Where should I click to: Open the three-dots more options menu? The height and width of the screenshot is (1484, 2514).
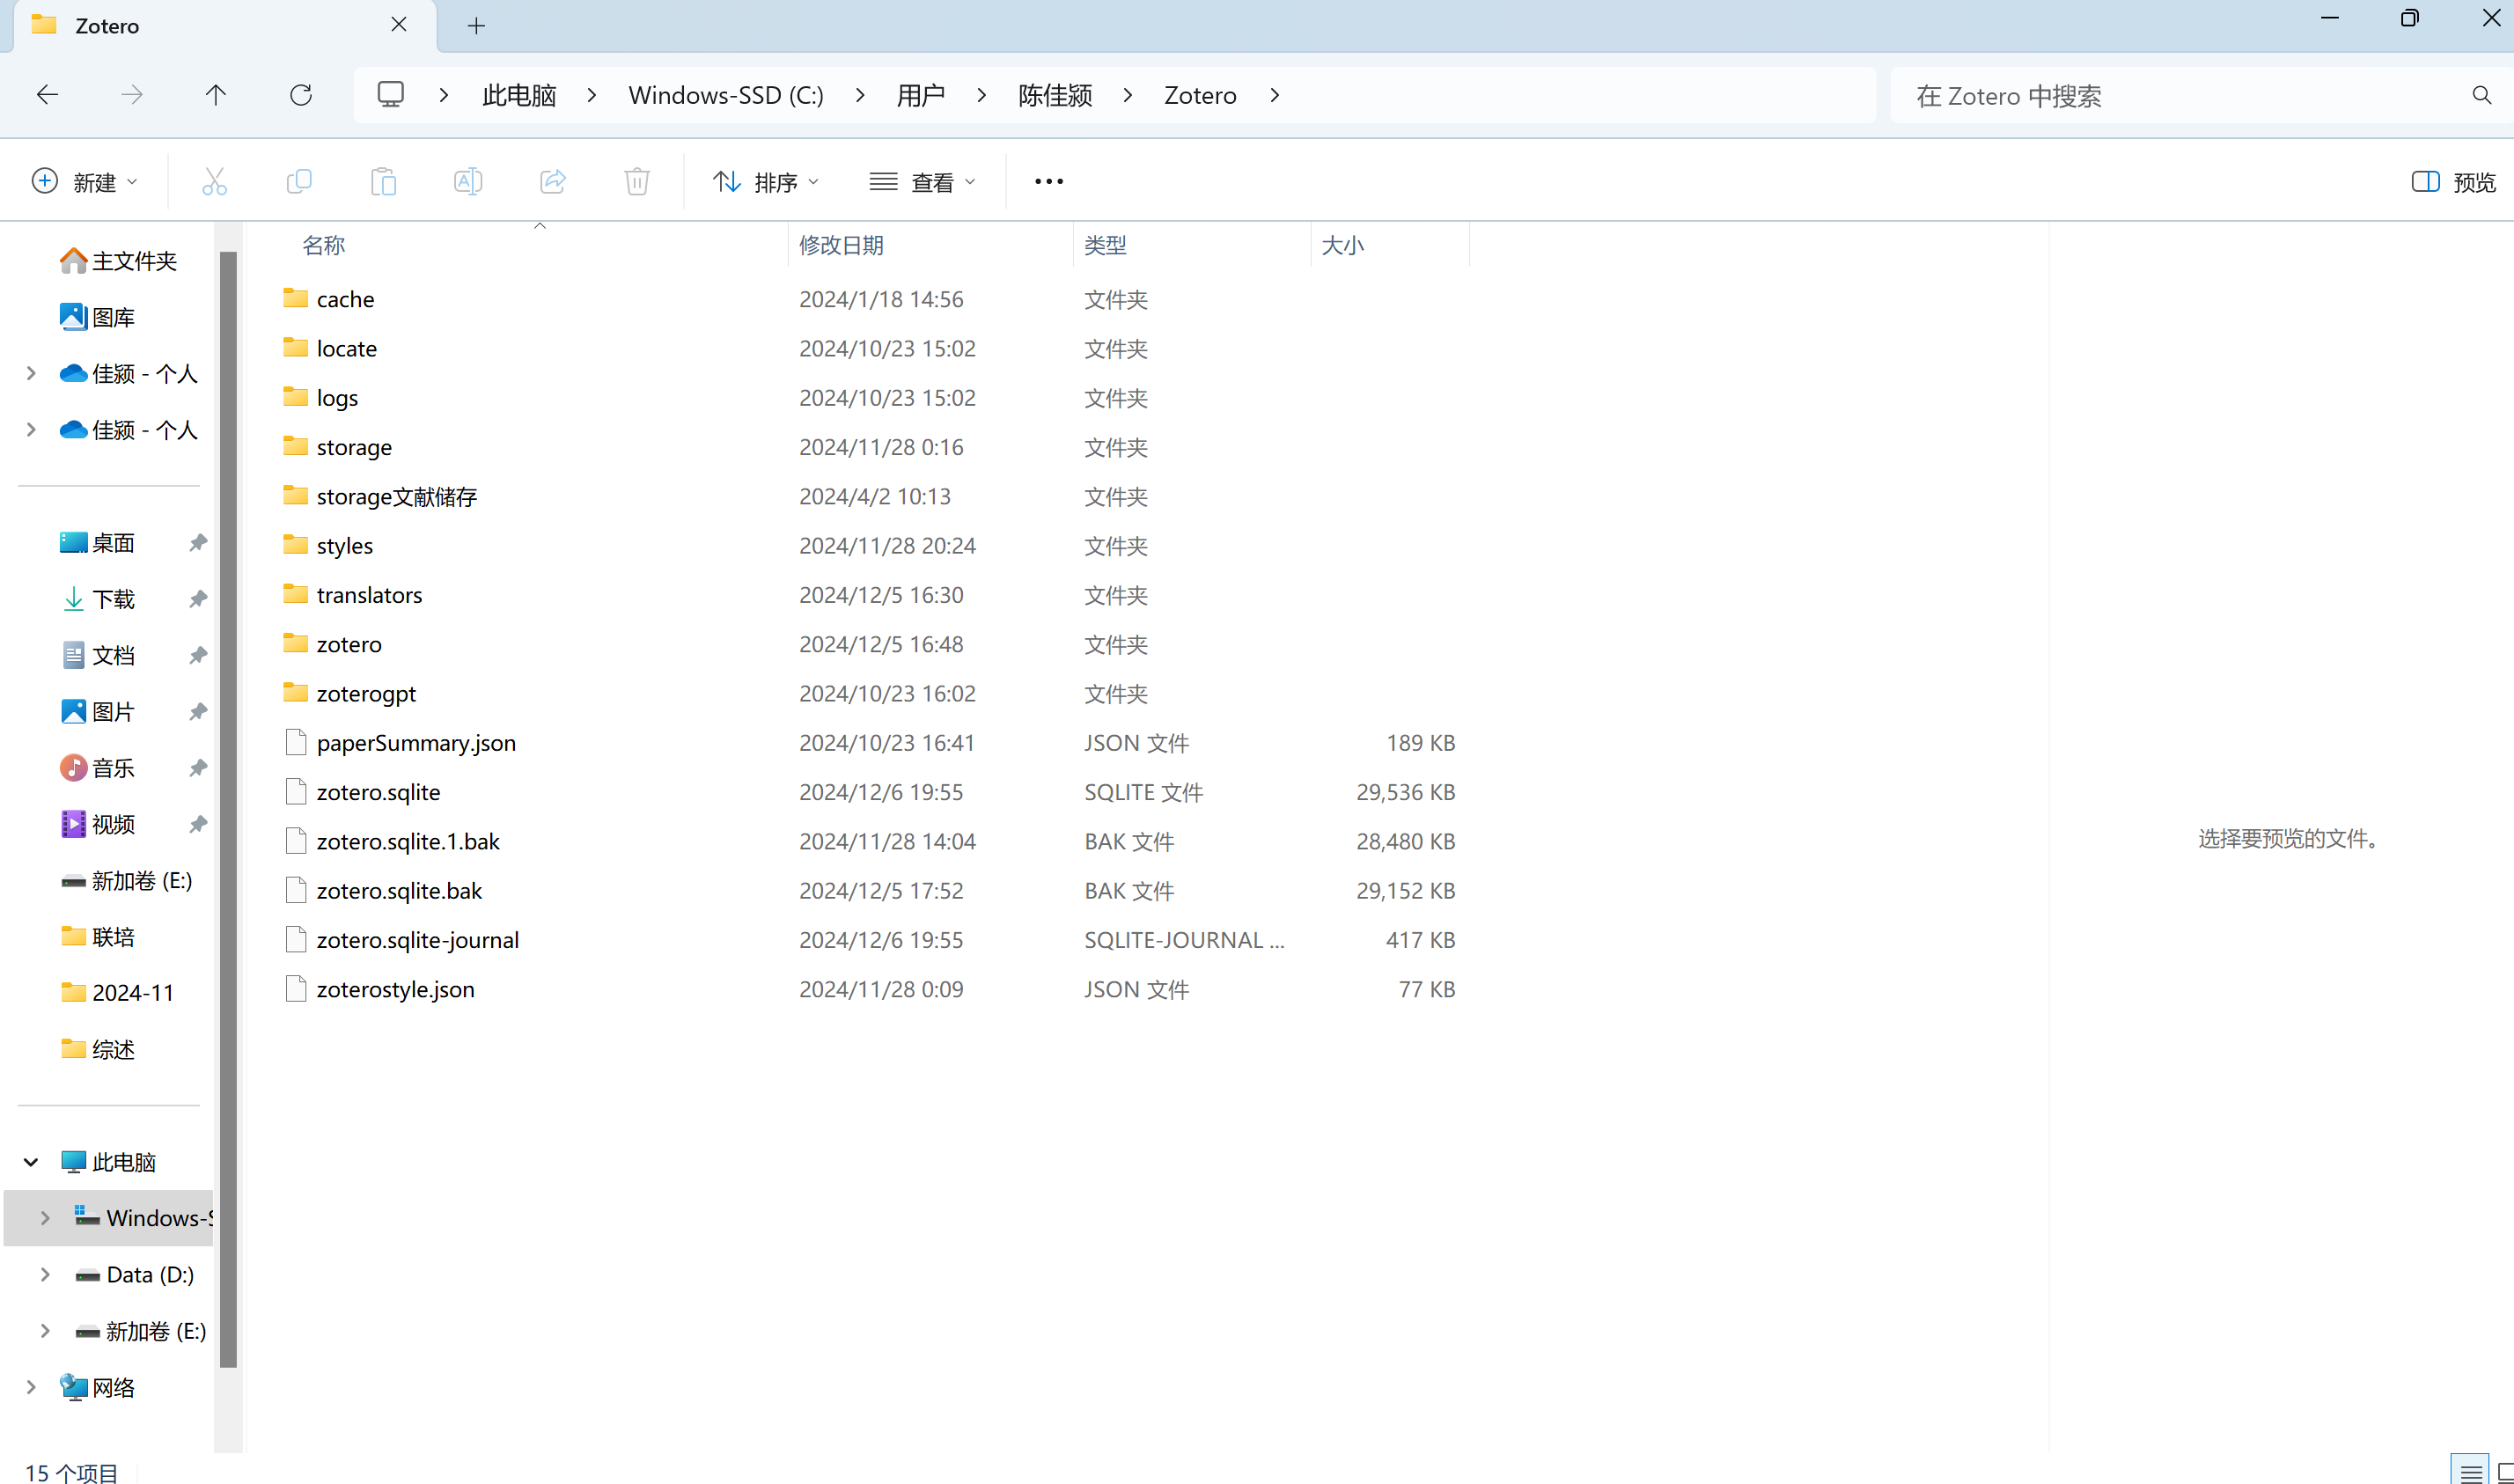pyautogui.click(x=1049, y=181)
